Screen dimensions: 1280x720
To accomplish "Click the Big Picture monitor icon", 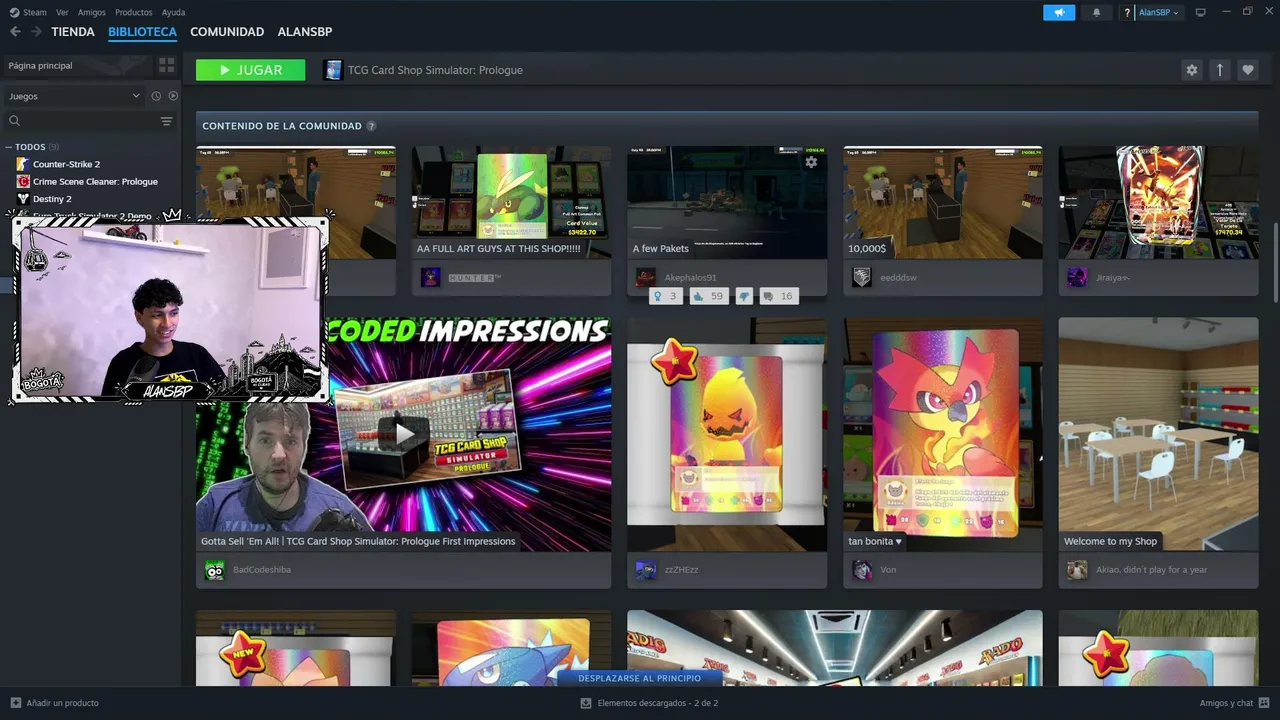I will click(1201, 12).
